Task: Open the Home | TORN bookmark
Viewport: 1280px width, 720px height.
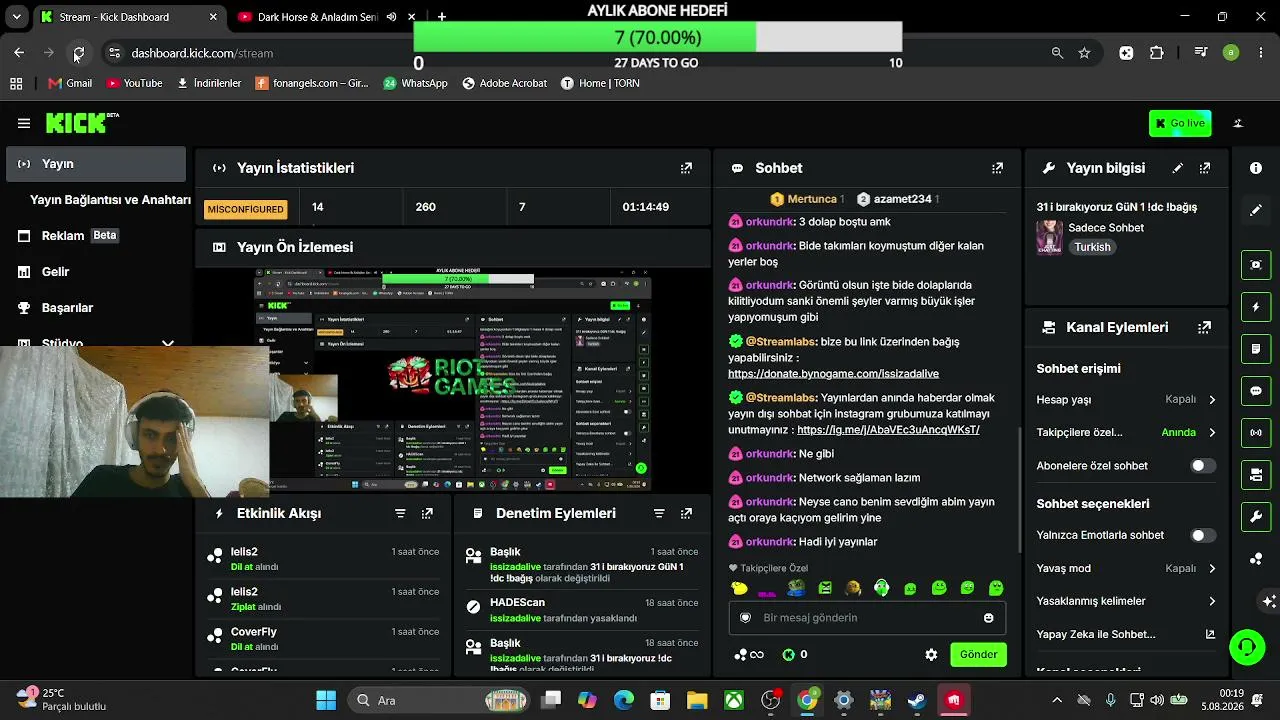Action: [600, 83]
